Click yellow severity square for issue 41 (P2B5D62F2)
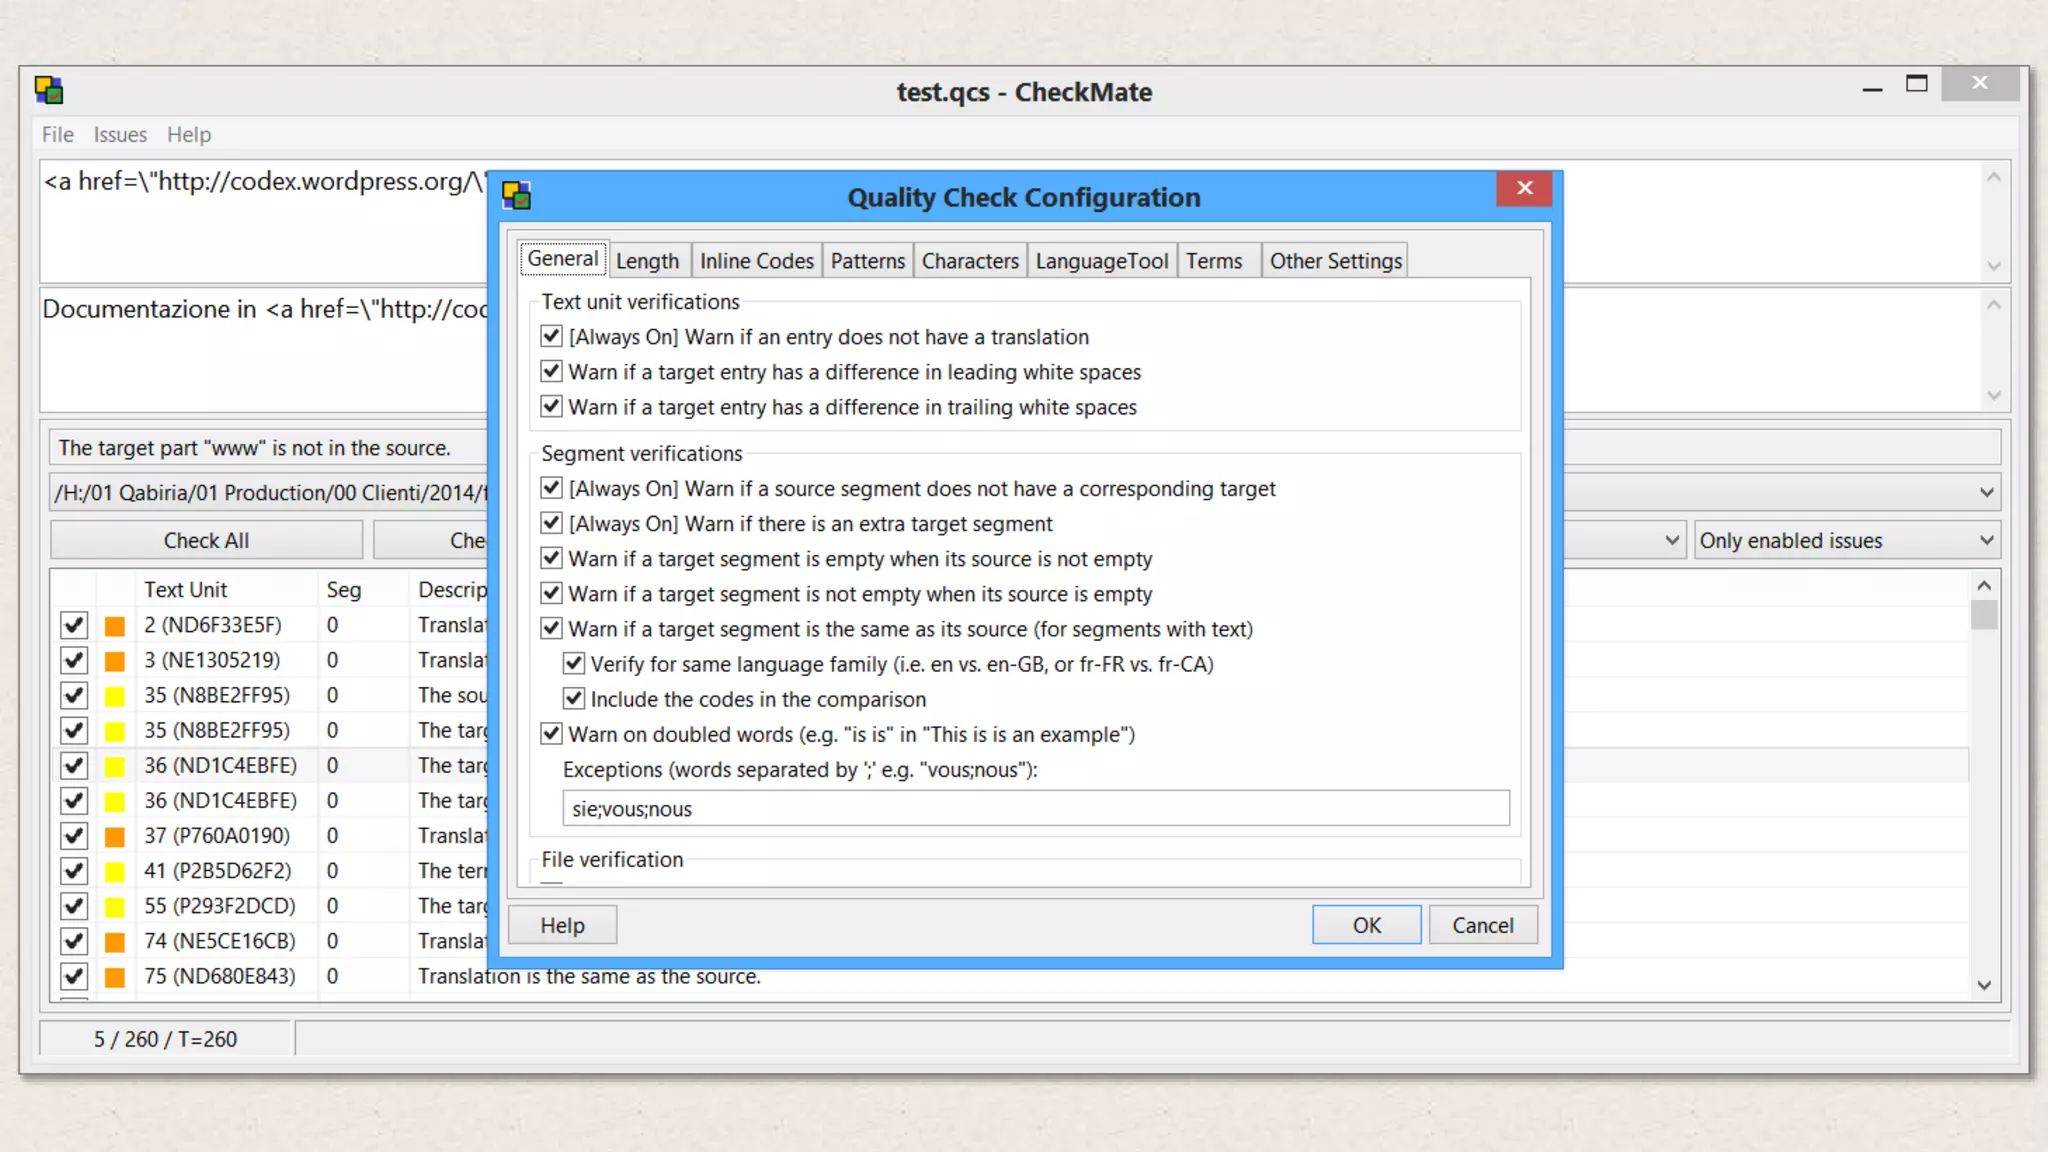The height and width of the screenshot is (1152, 2048). tap(115, 872)
